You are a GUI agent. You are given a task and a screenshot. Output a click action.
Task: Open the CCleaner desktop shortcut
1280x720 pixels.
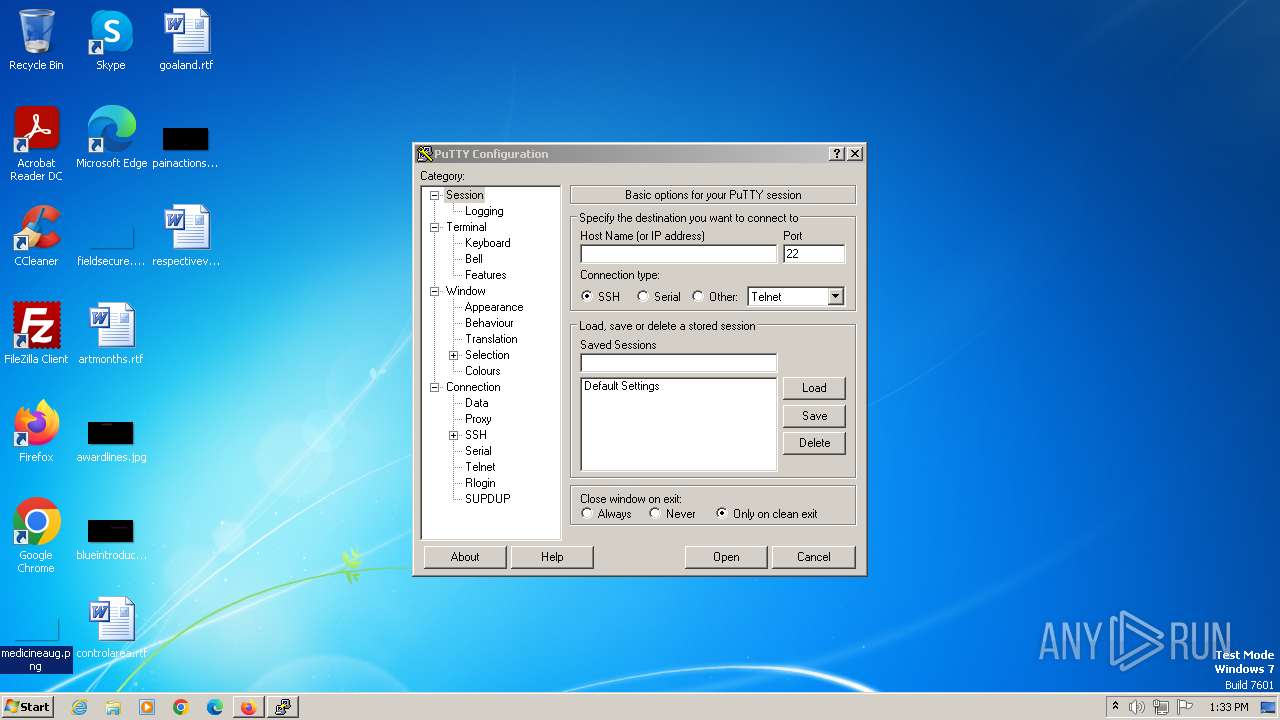pos(36,236)
